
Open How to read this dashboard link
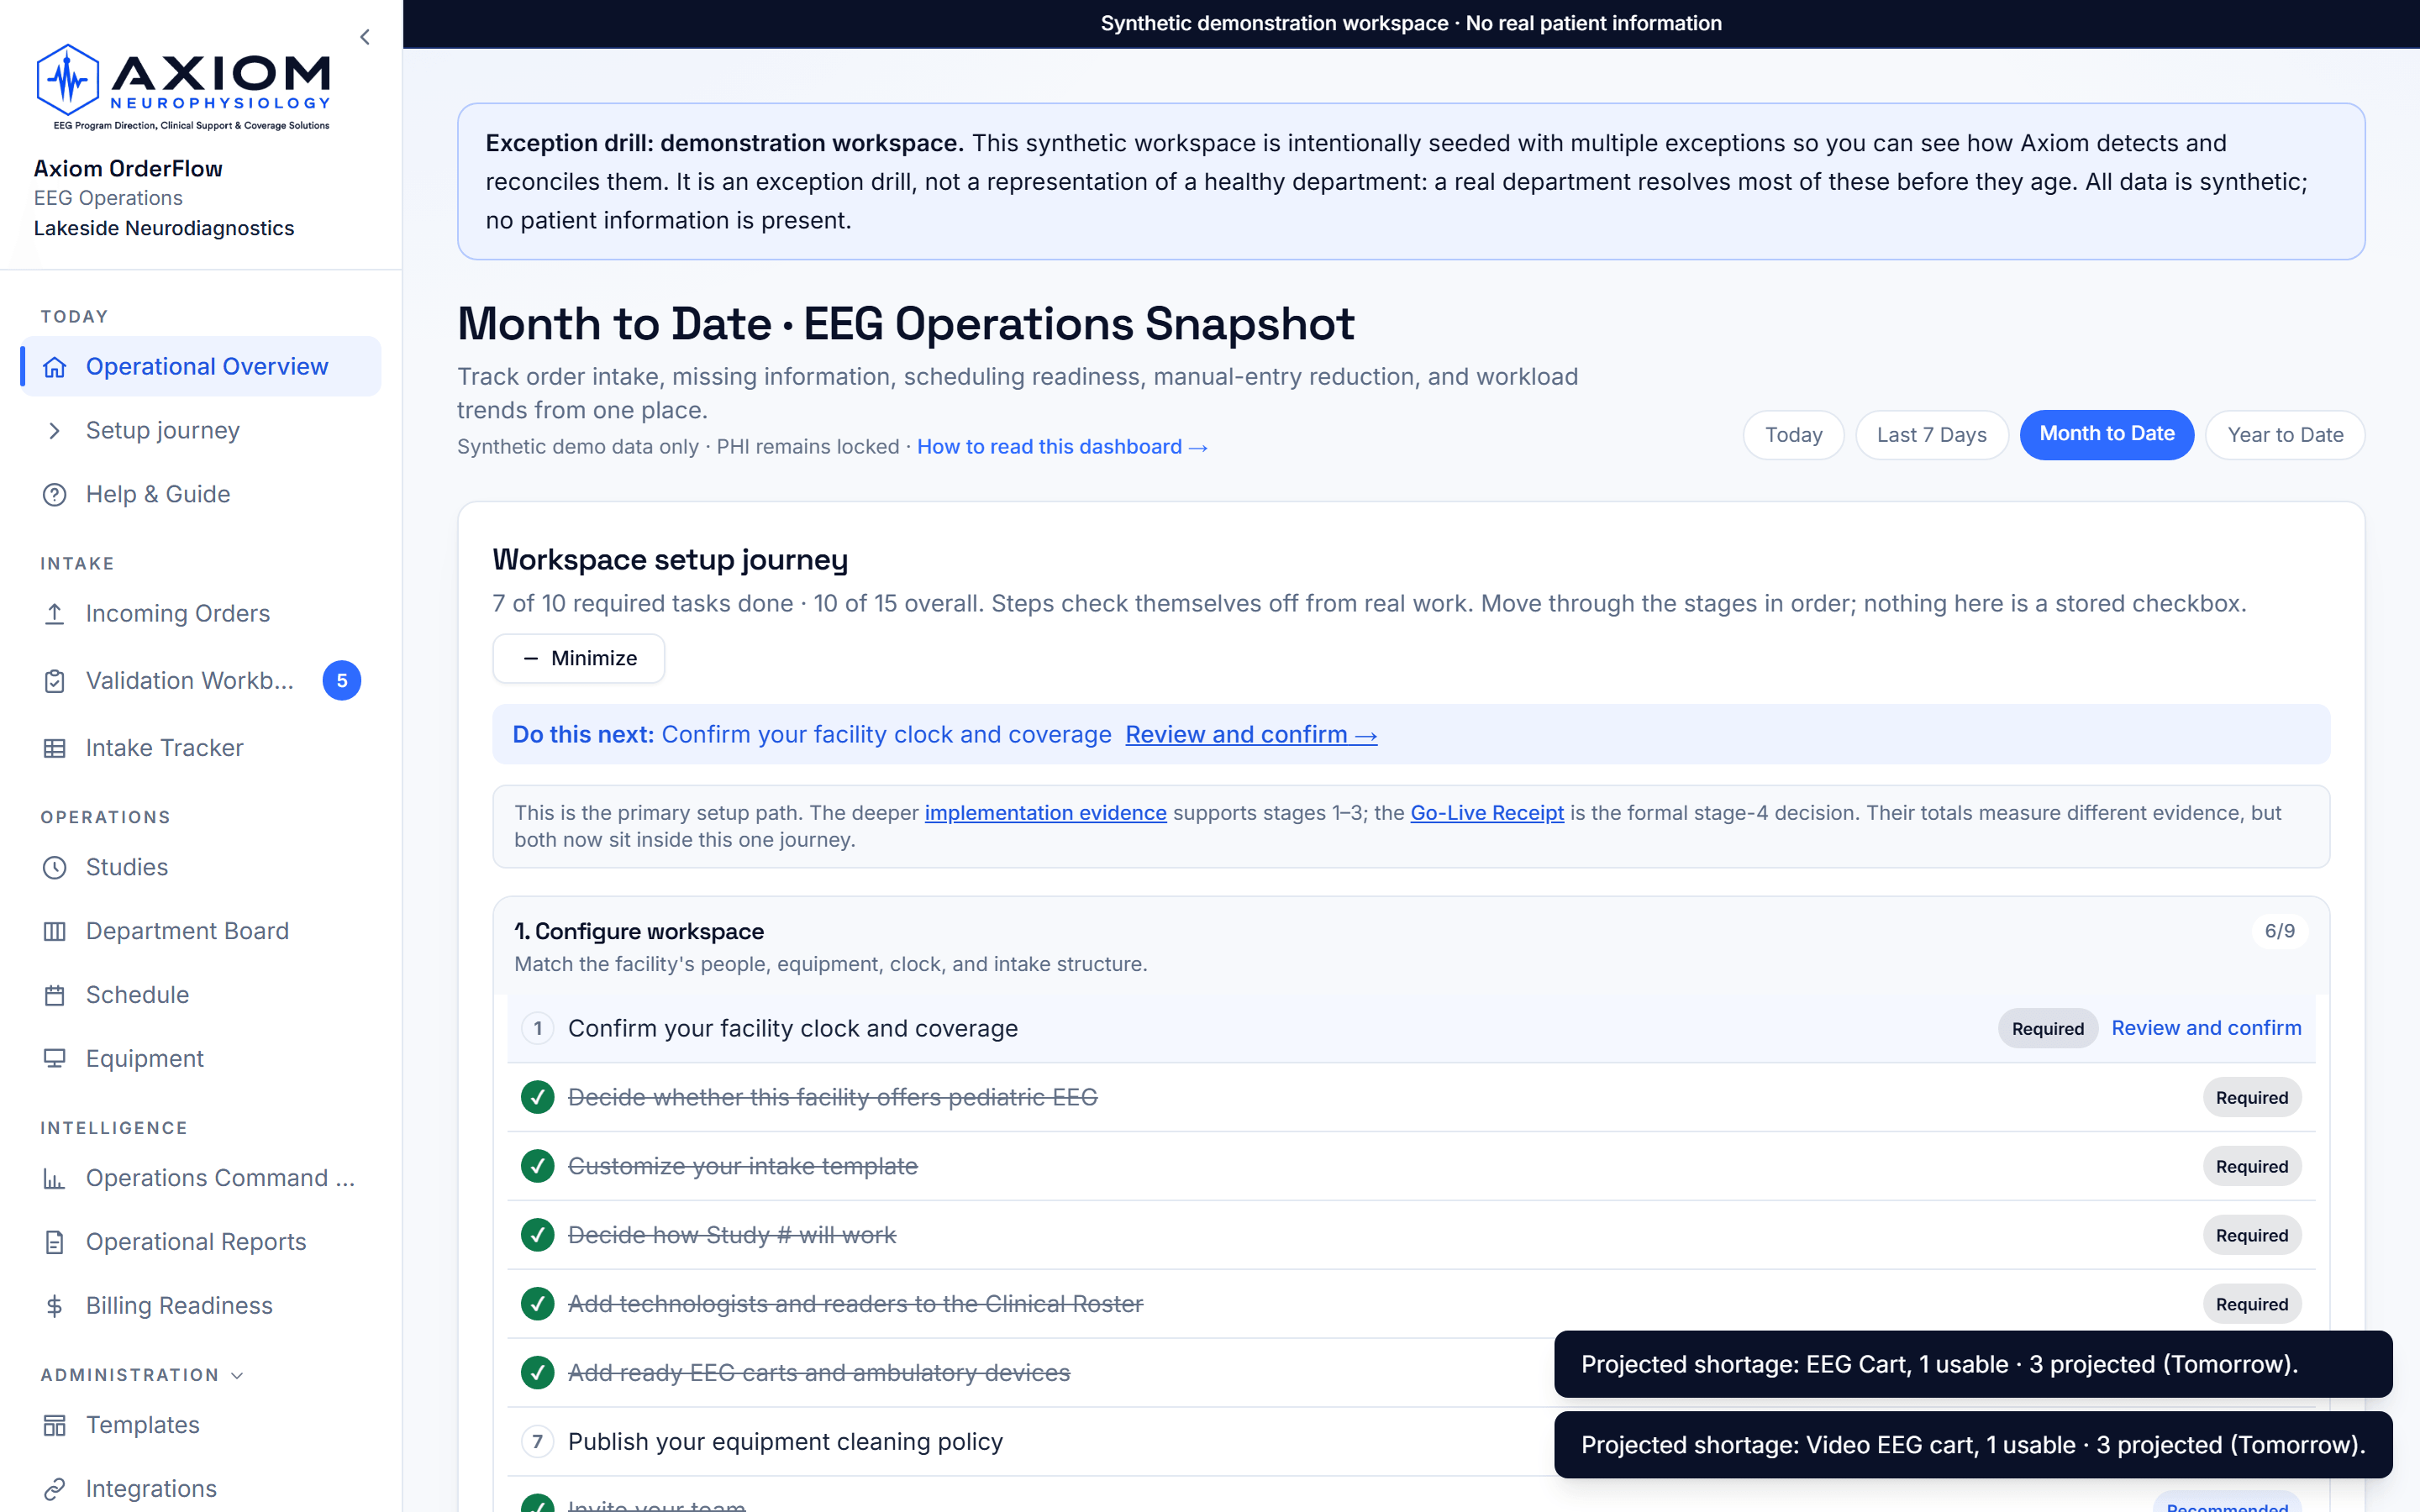[x=1062, y=447]
